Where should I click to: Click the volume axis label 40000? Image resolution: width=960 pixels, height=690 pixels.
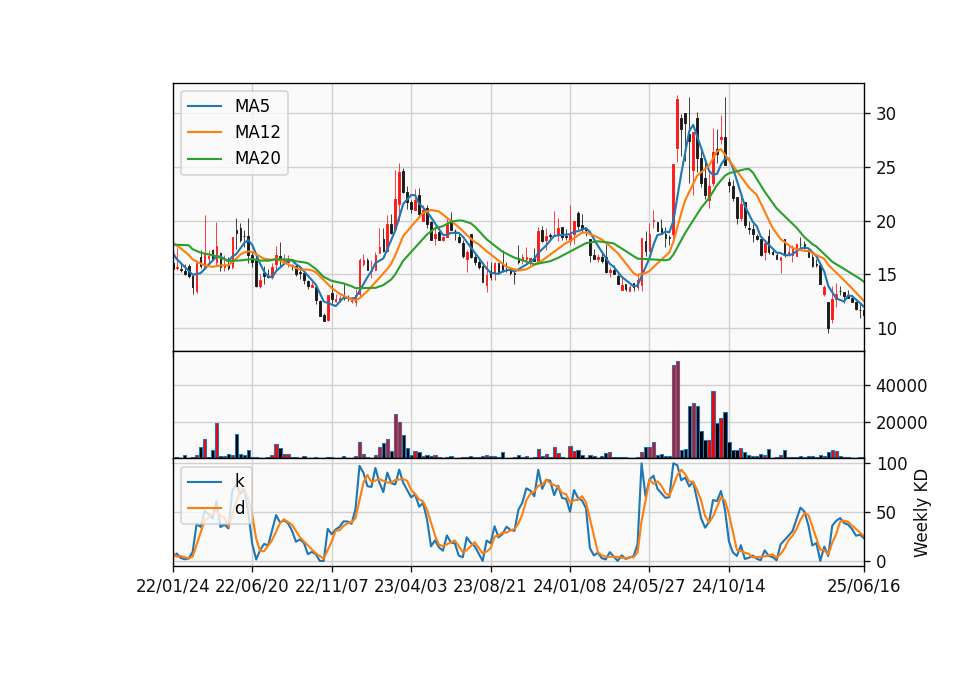[x=901, y=386]
